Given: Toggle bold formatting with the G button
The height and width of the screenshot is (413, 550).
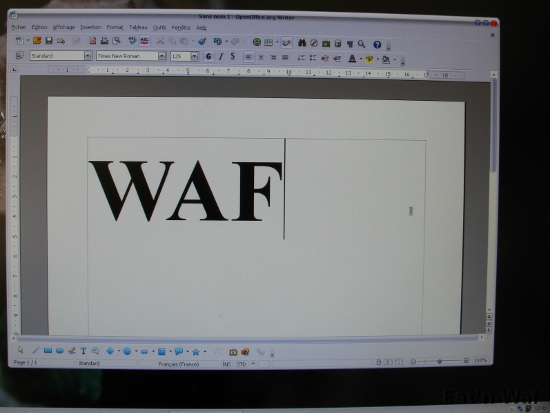Looking at the screenshot, I should click(209, 56).
